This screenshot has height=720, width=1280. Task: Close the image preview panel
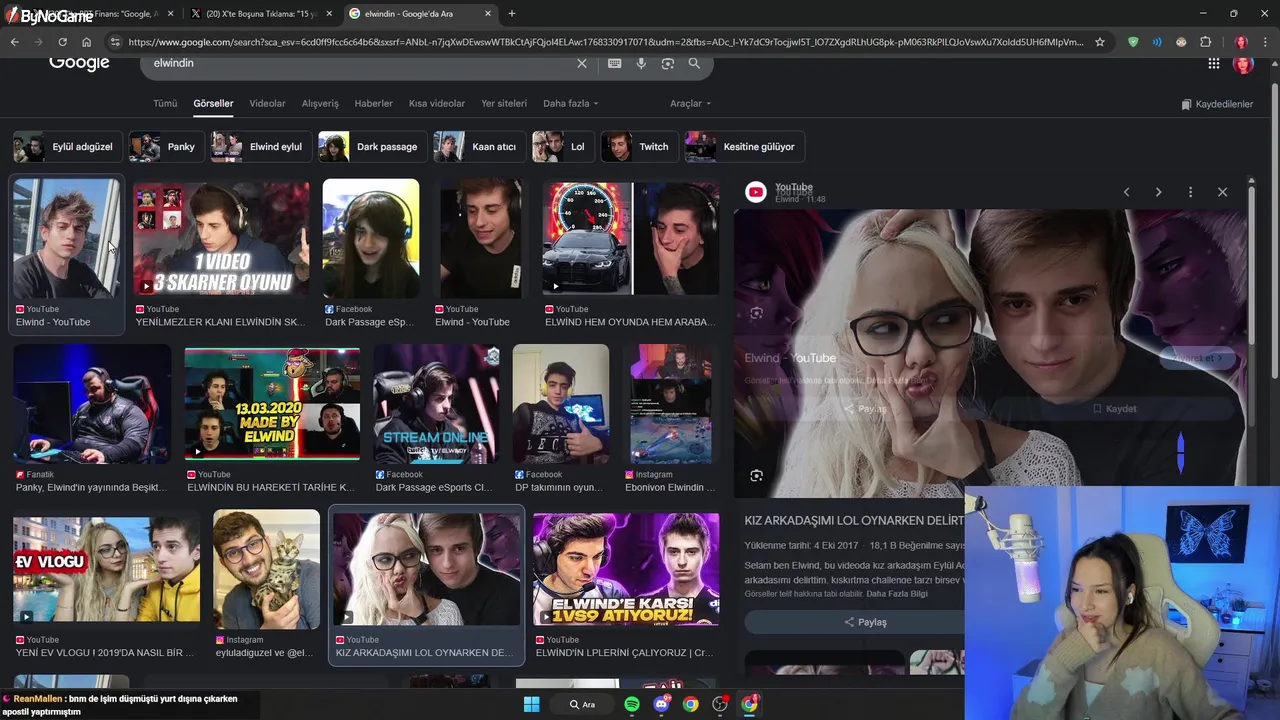[1222, 192]
